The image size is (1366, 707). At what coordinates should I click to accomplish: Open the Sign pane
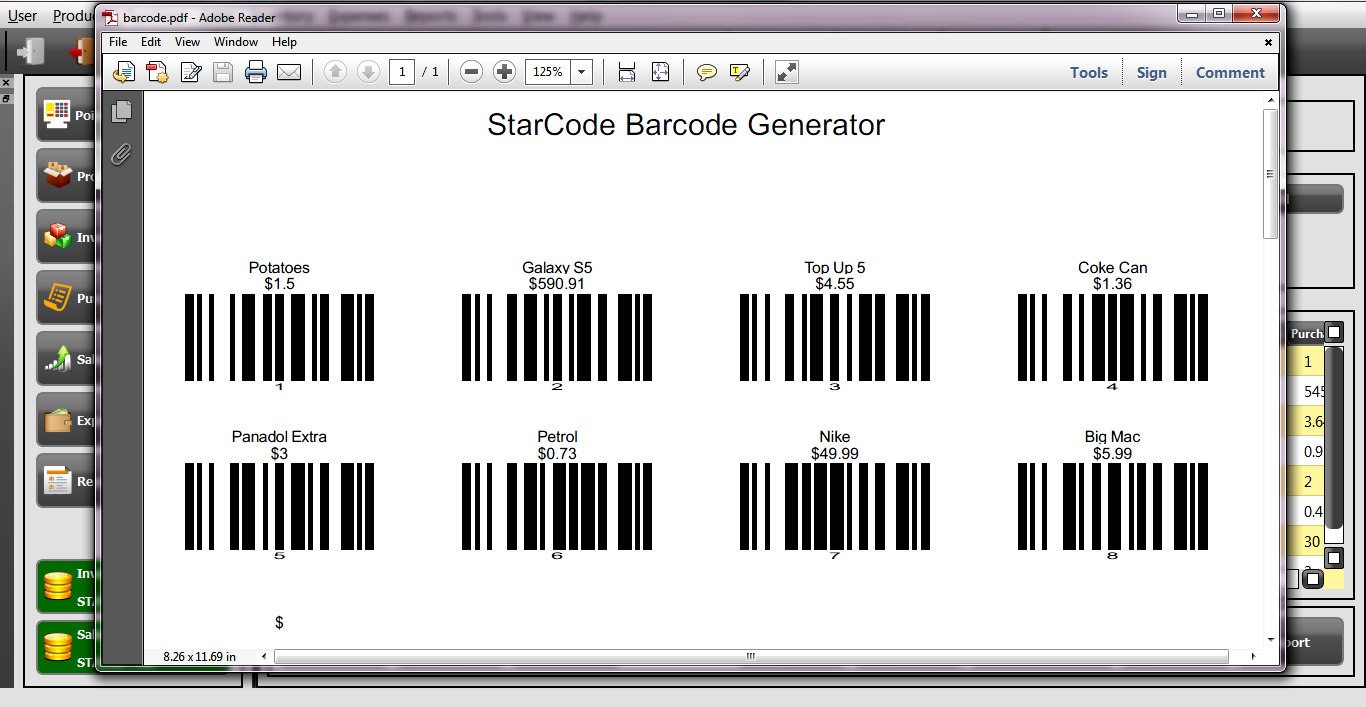coord(1152,72)
